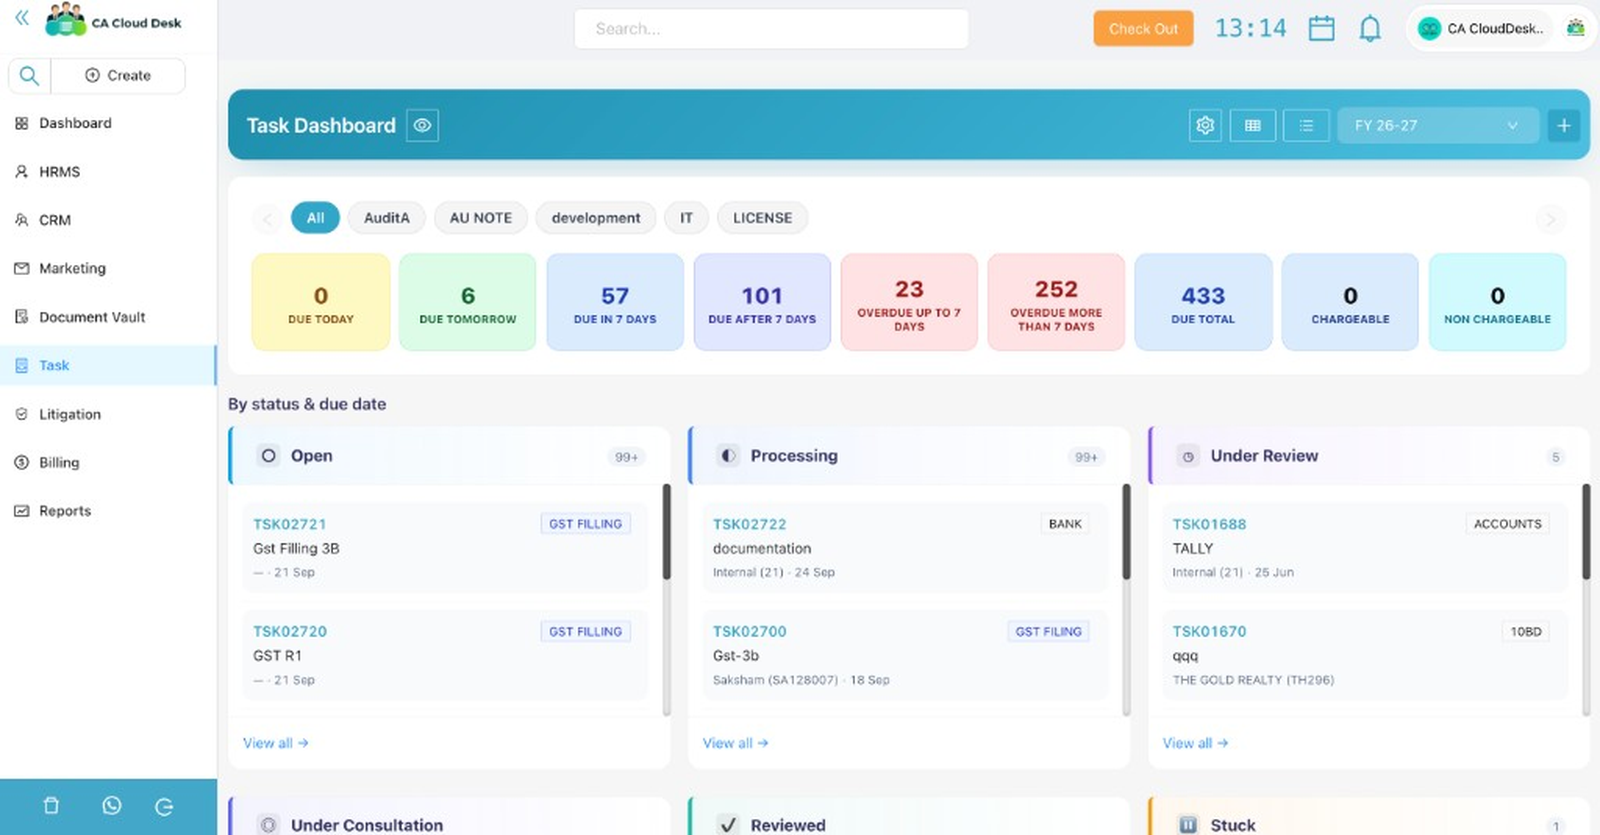Click the plus add task icon

tap(1564, 125)
